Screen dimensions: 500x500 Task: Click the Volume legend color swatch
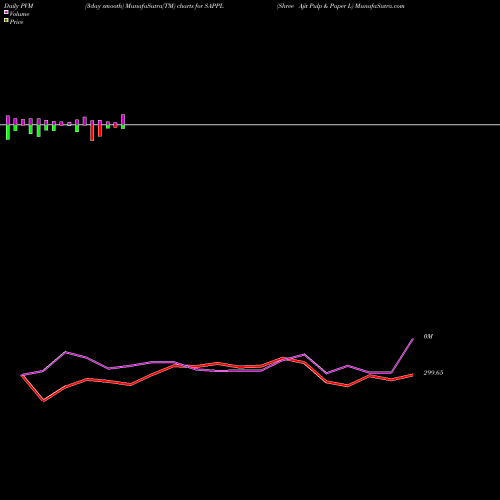click(6, 12)
